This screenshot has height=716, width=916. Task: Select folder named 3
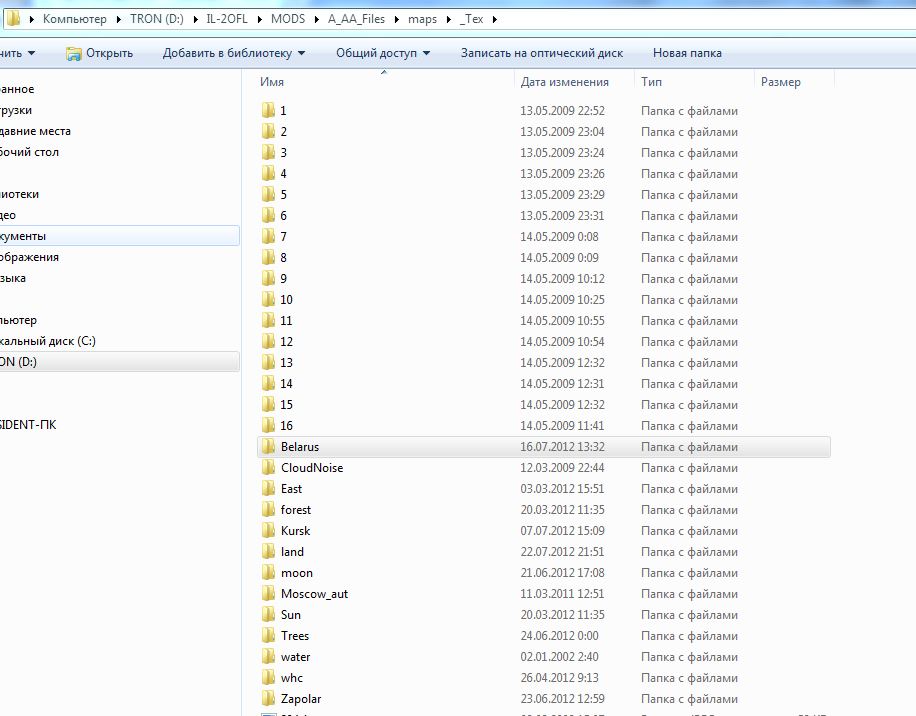point(283,152)
